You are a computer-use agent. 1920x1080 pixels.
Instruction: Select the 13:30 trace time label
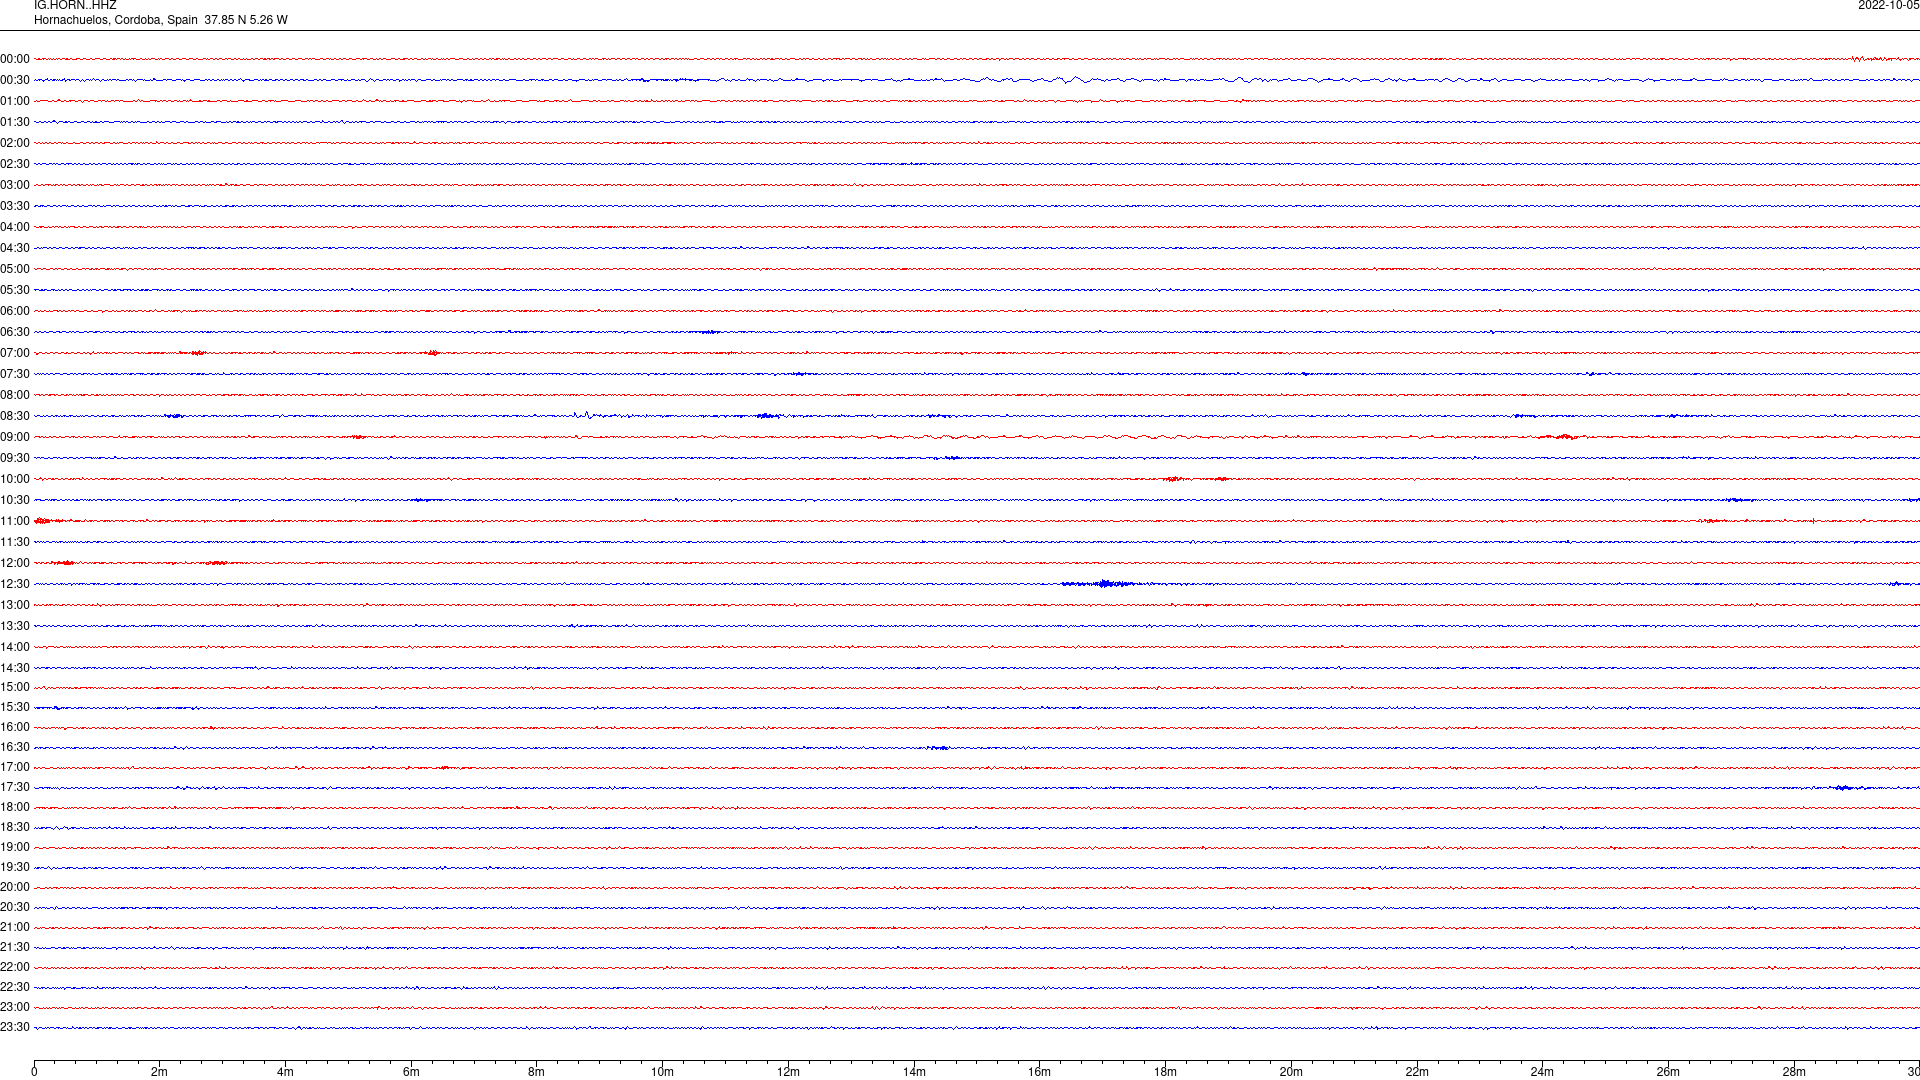point(15,626)
